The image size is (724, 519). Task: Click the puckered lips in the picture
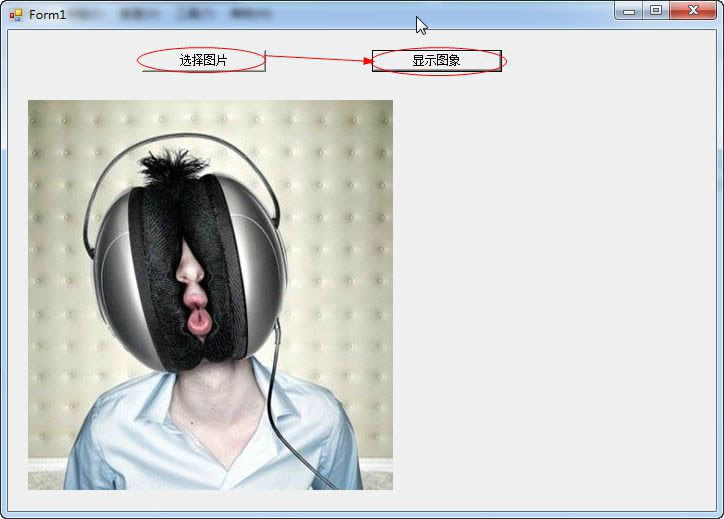point(199,320)
